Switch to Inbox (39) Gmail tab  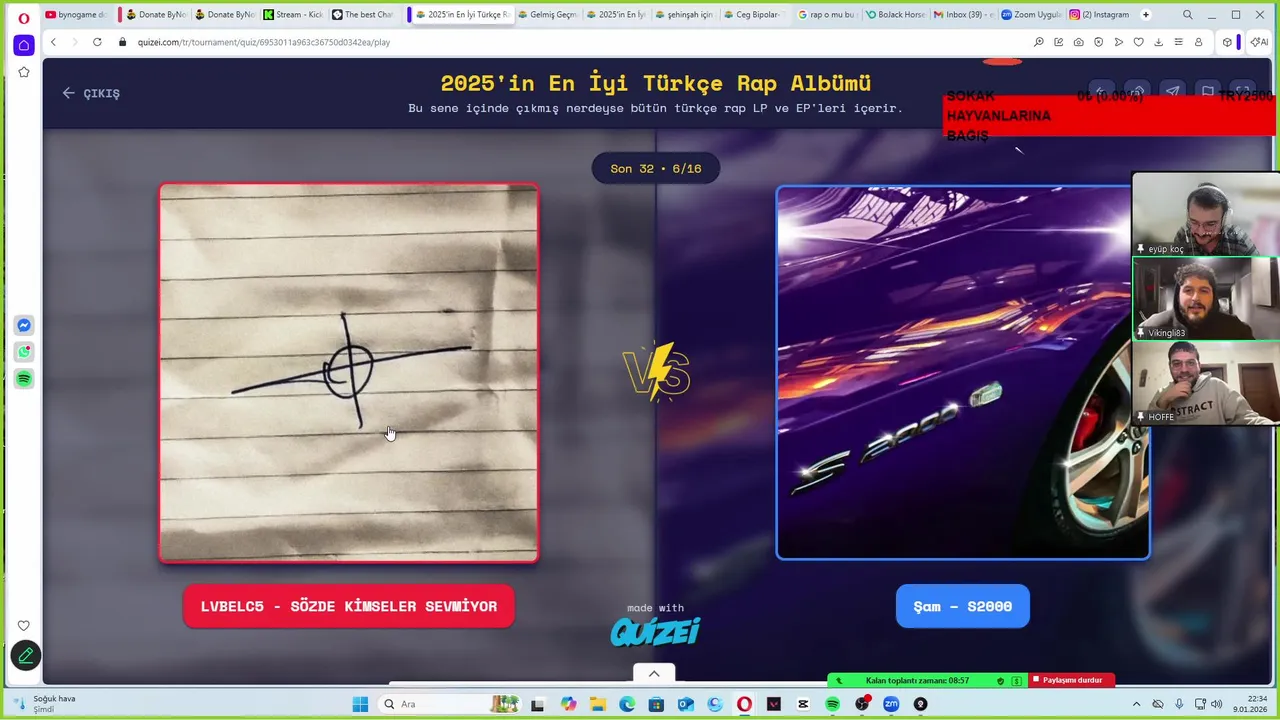[963, 15]
